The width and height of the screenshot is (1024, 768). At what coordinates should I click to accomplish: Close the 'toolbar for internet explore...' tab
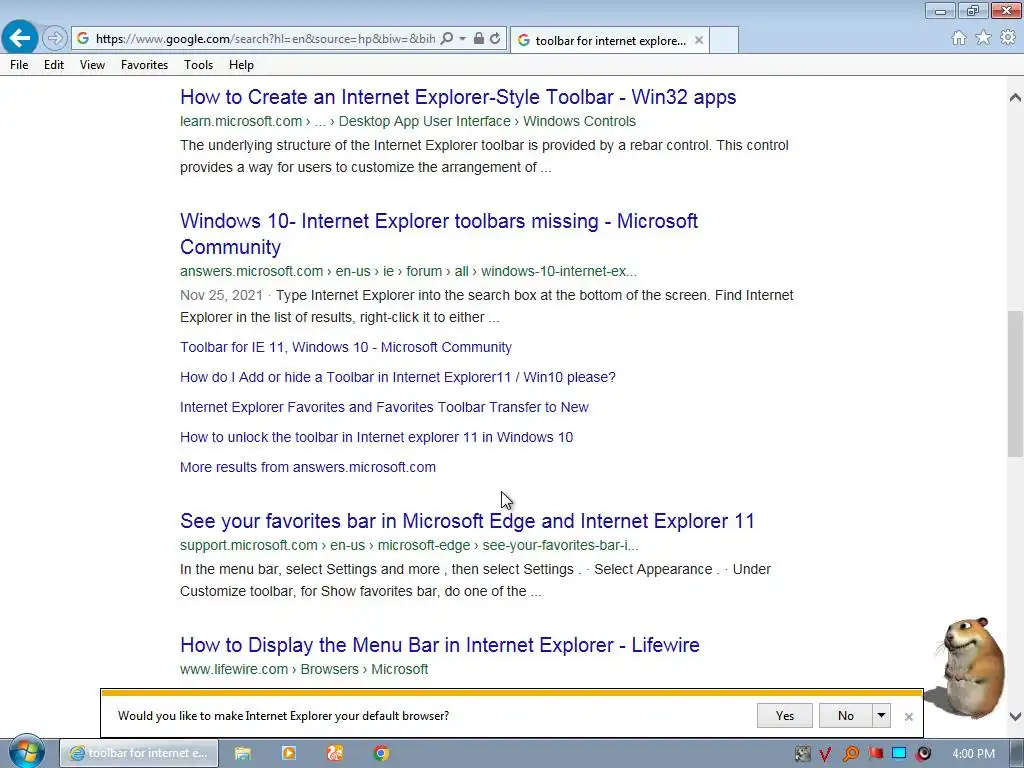(x=699, y=40)
